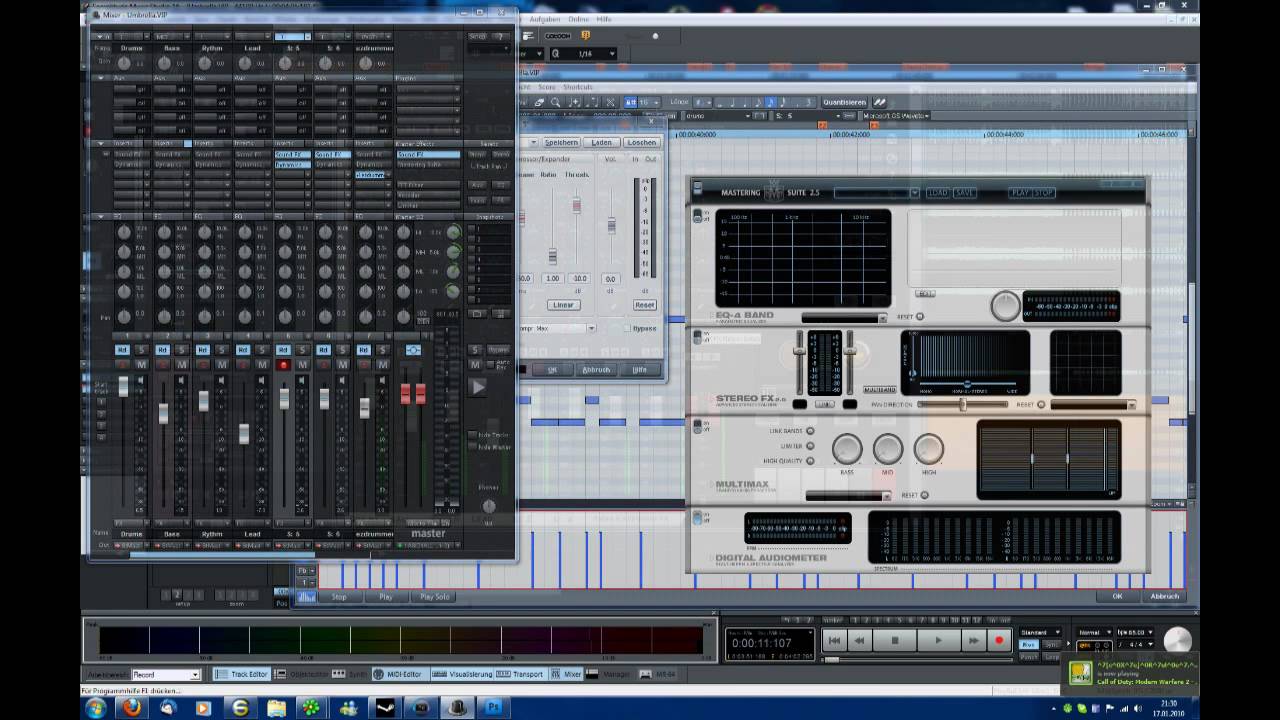This screenshot has width=1280, height=720.
Task: Open Mastering Suite insert on master channel
Action: point(428,164)
